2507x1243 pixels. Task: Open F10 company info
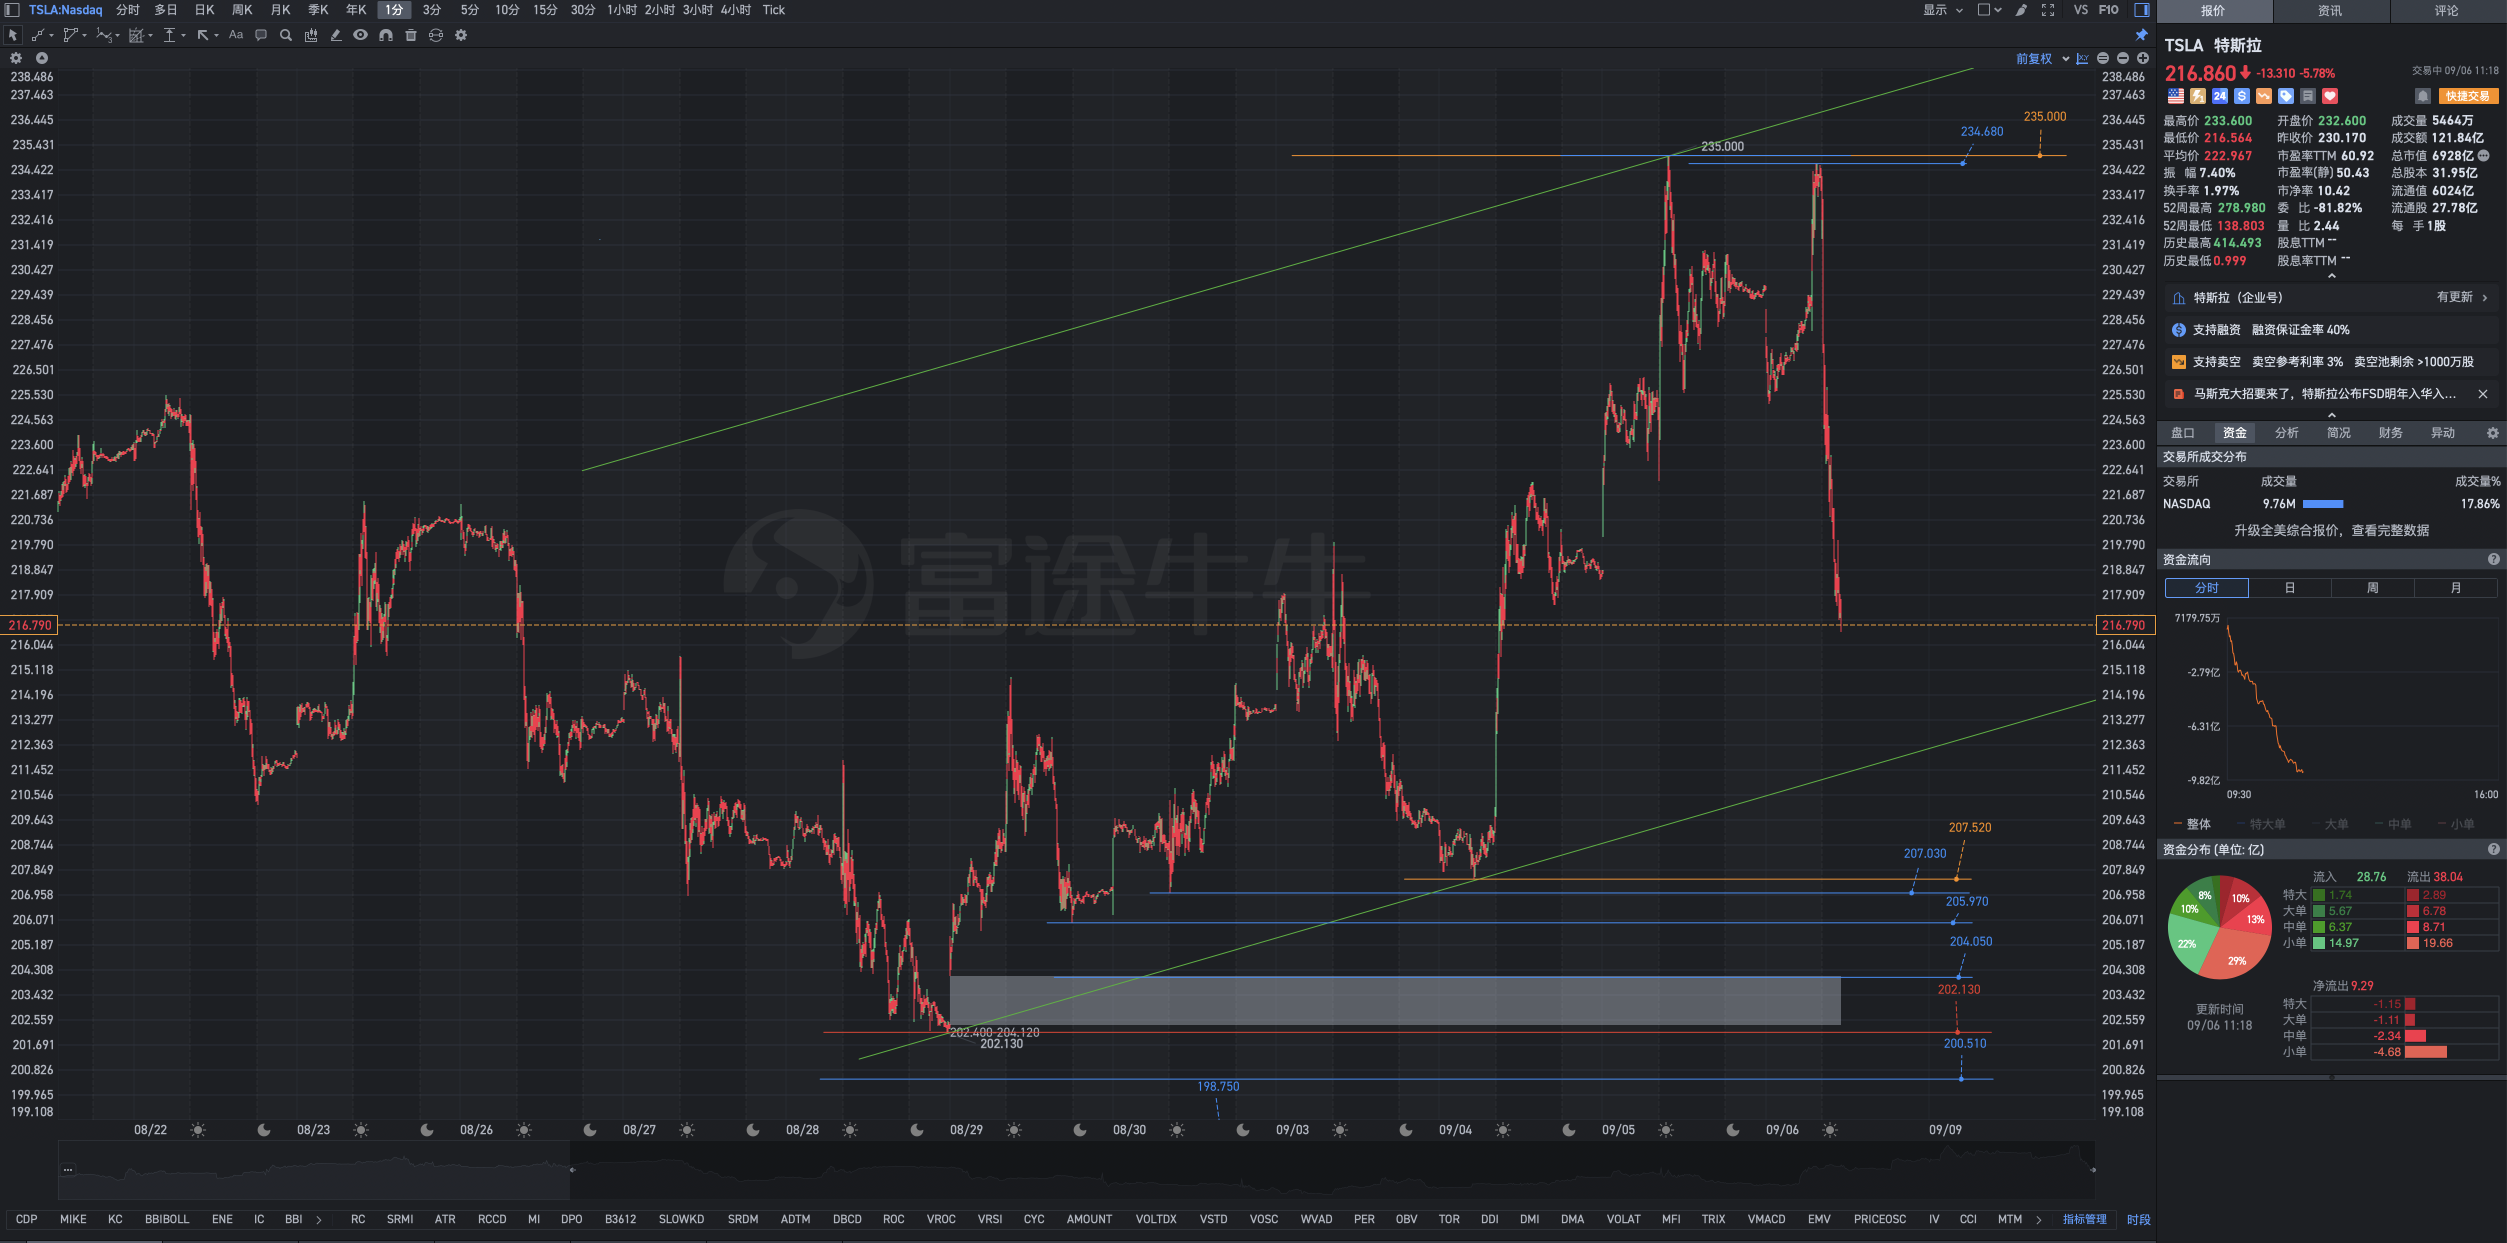2108,10
